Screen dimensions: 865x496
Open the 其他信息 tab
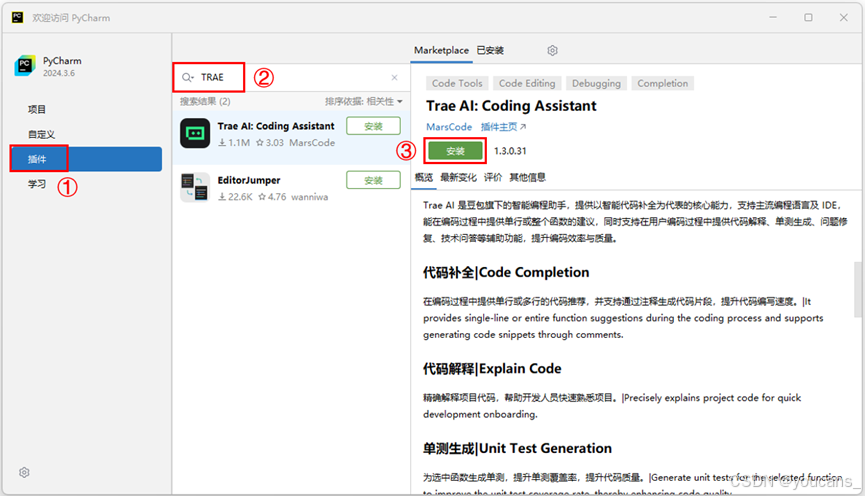pyautogui.click(x=527, y=177)
